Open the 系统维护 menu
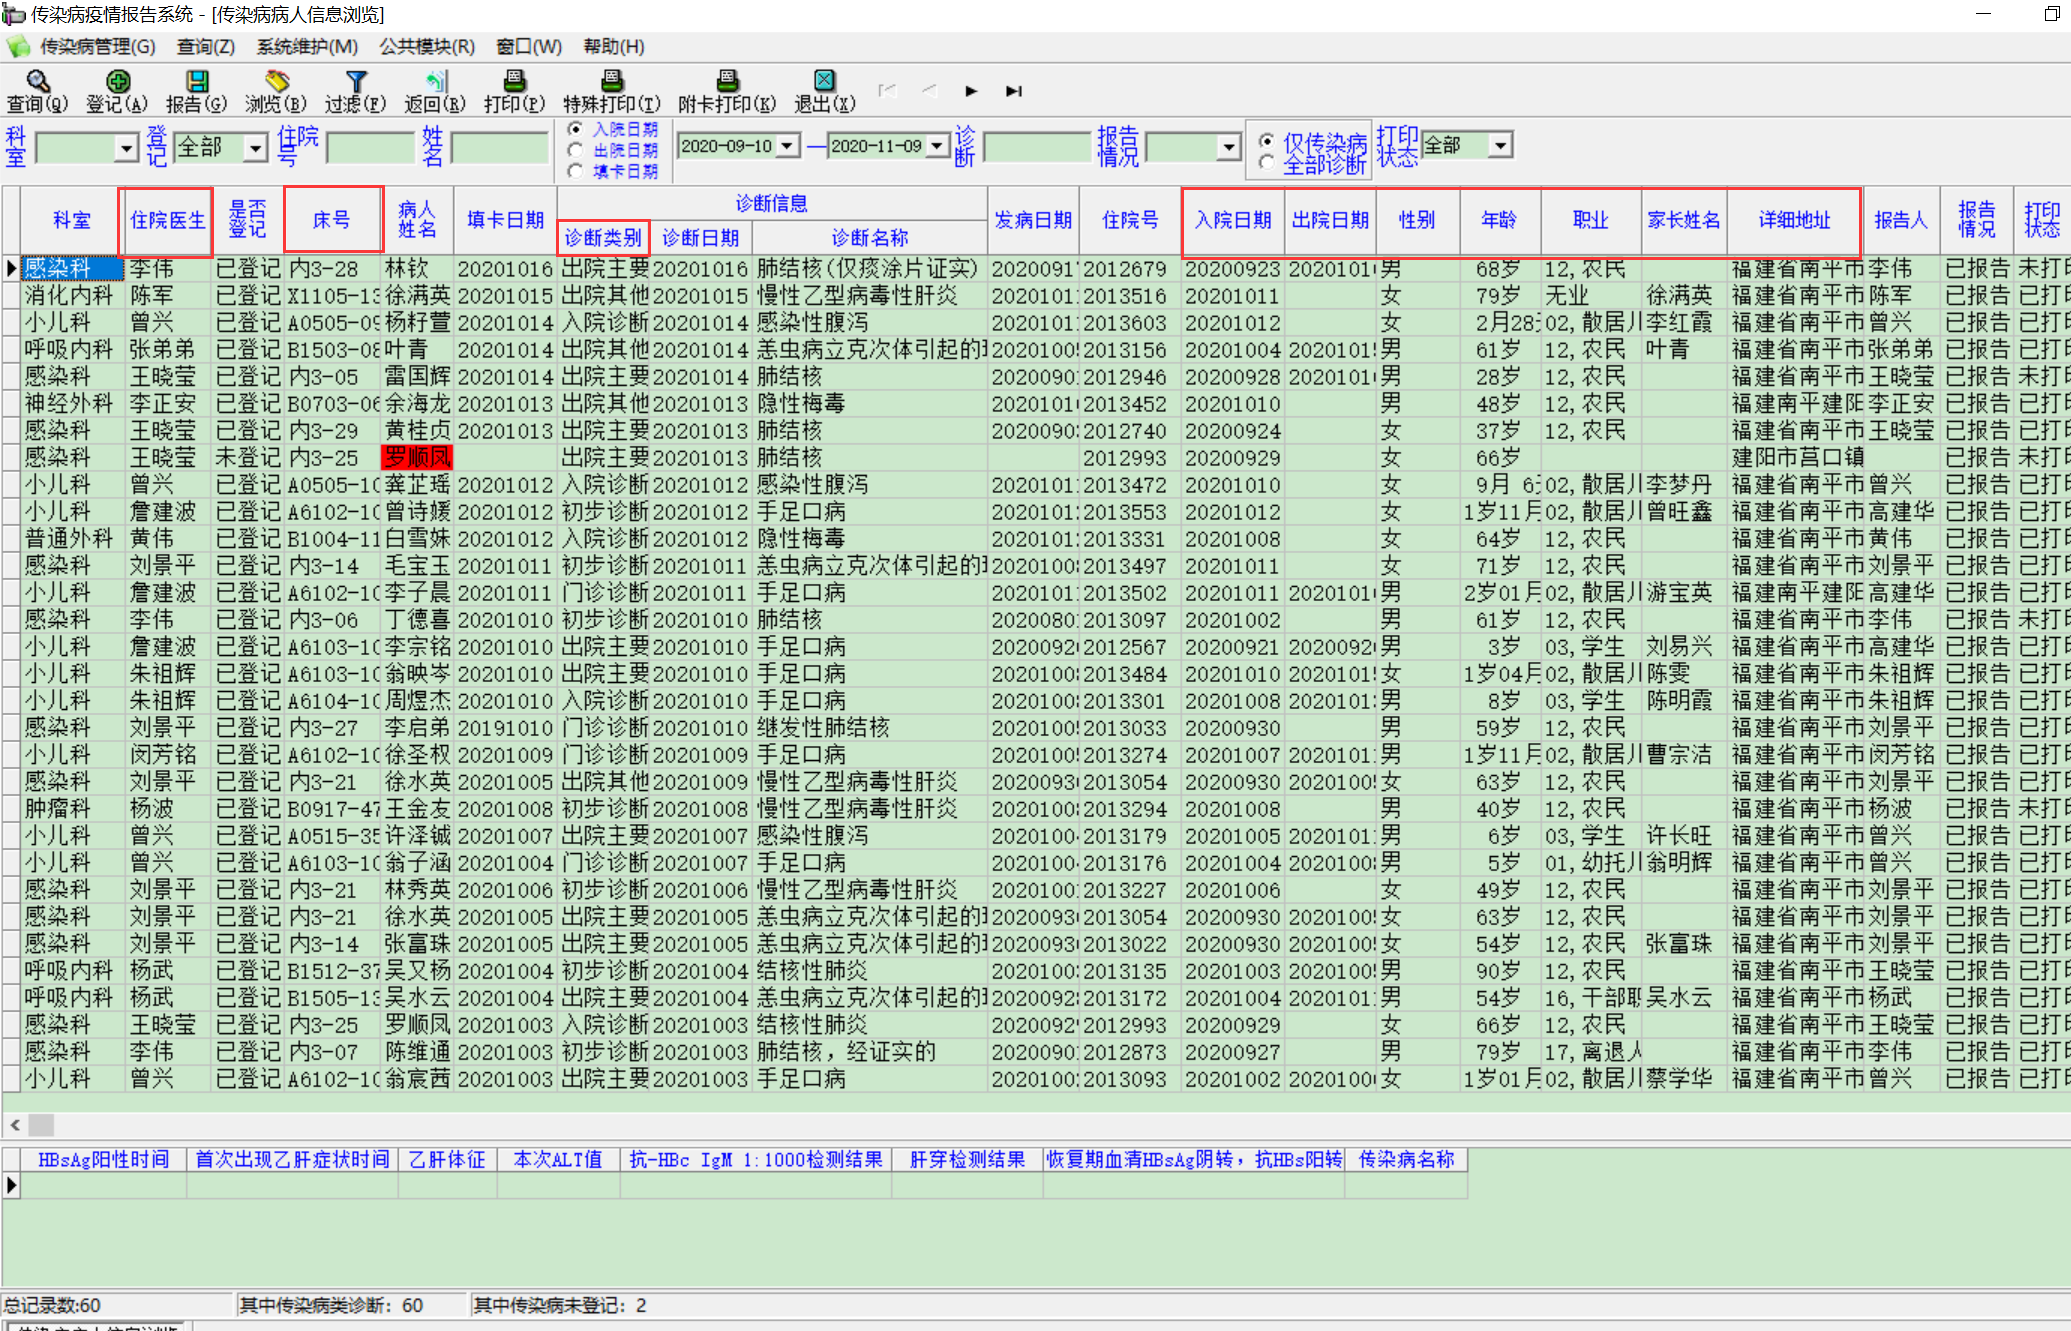This screenshot has width=2071, height=1331. coord(306,46)
